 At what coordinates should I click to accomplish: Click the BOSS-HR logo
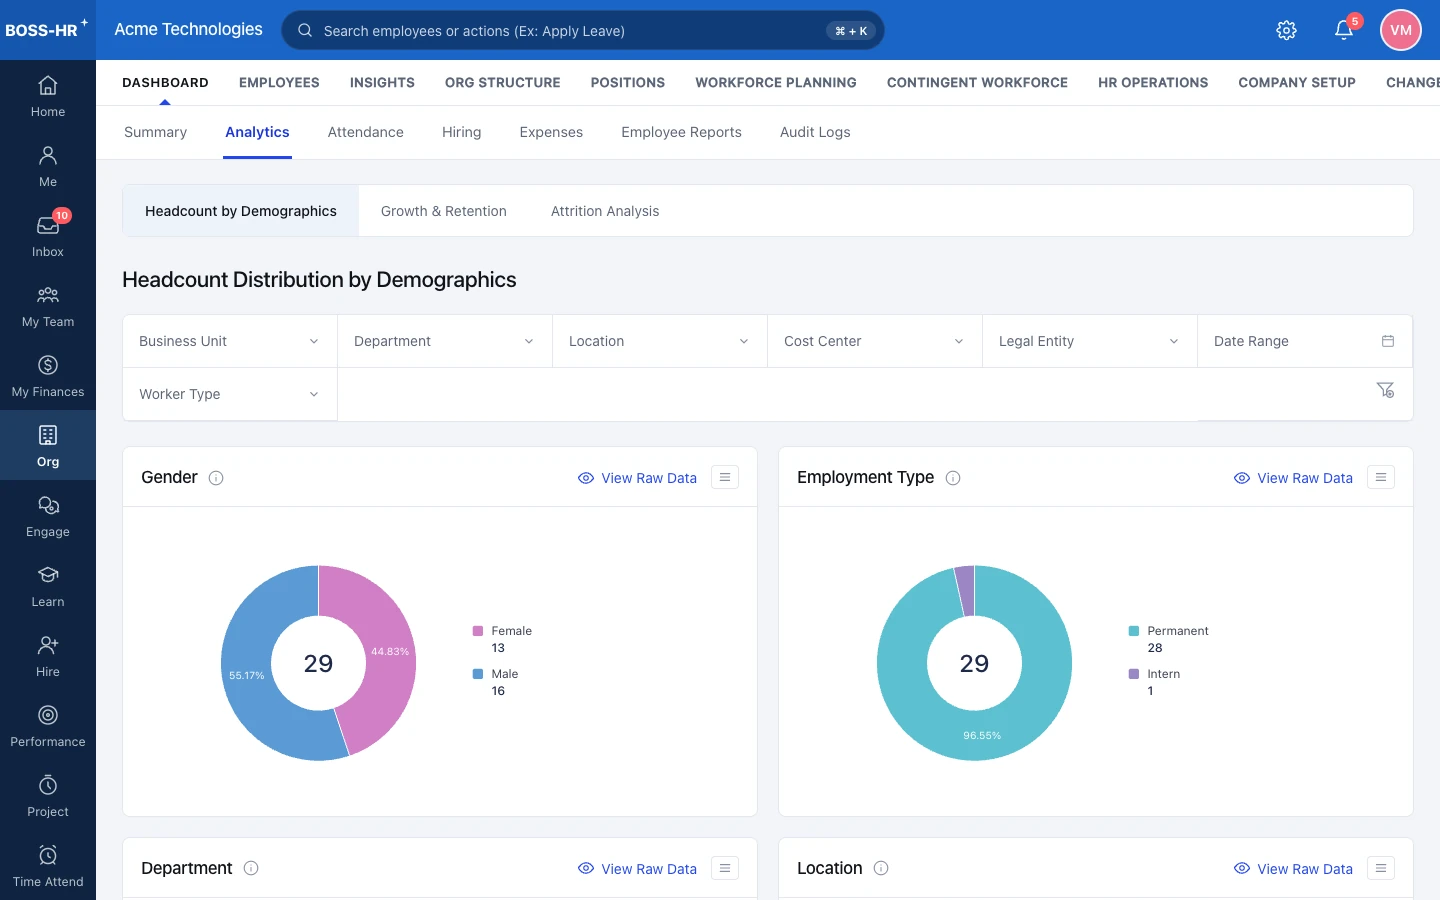(x=46, y=29)
